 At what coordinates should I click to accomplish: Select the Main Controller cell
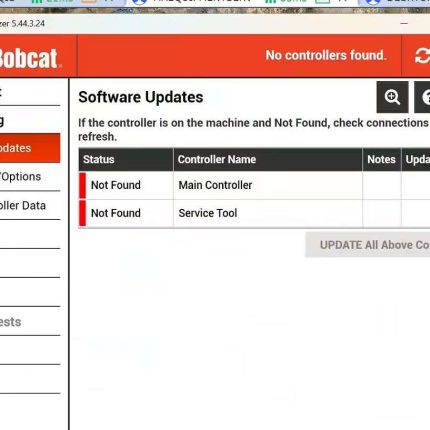(268, 185)
